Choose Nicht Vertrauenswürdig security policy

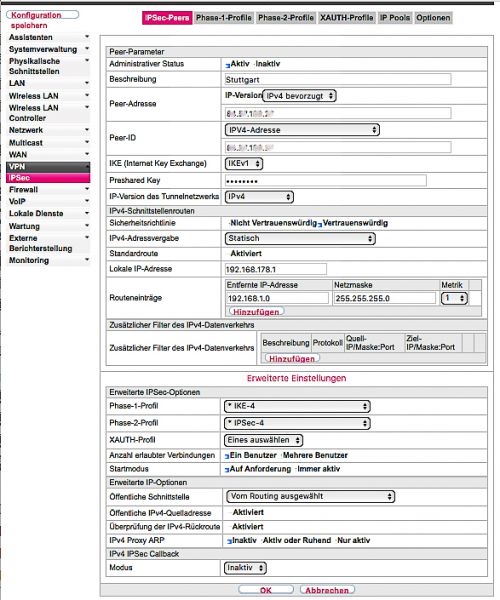[229, 223]
